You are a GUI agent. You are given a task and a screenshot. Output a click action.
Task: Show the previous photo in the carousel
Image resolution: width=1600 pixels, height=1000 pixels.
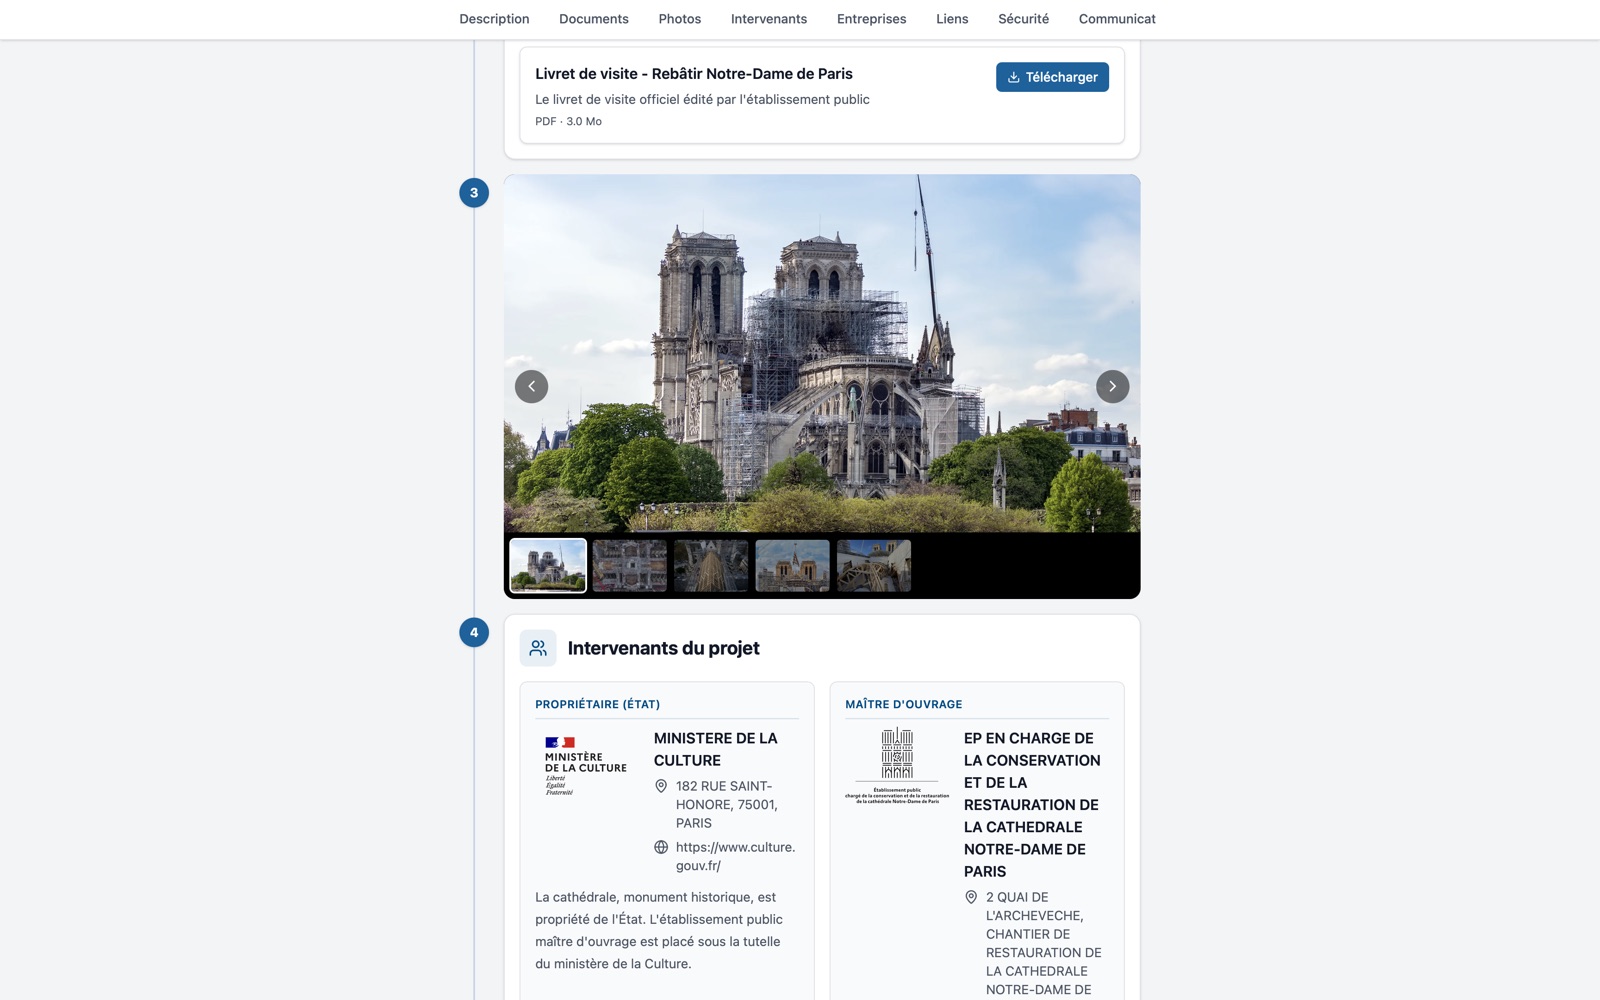point(531,386)
